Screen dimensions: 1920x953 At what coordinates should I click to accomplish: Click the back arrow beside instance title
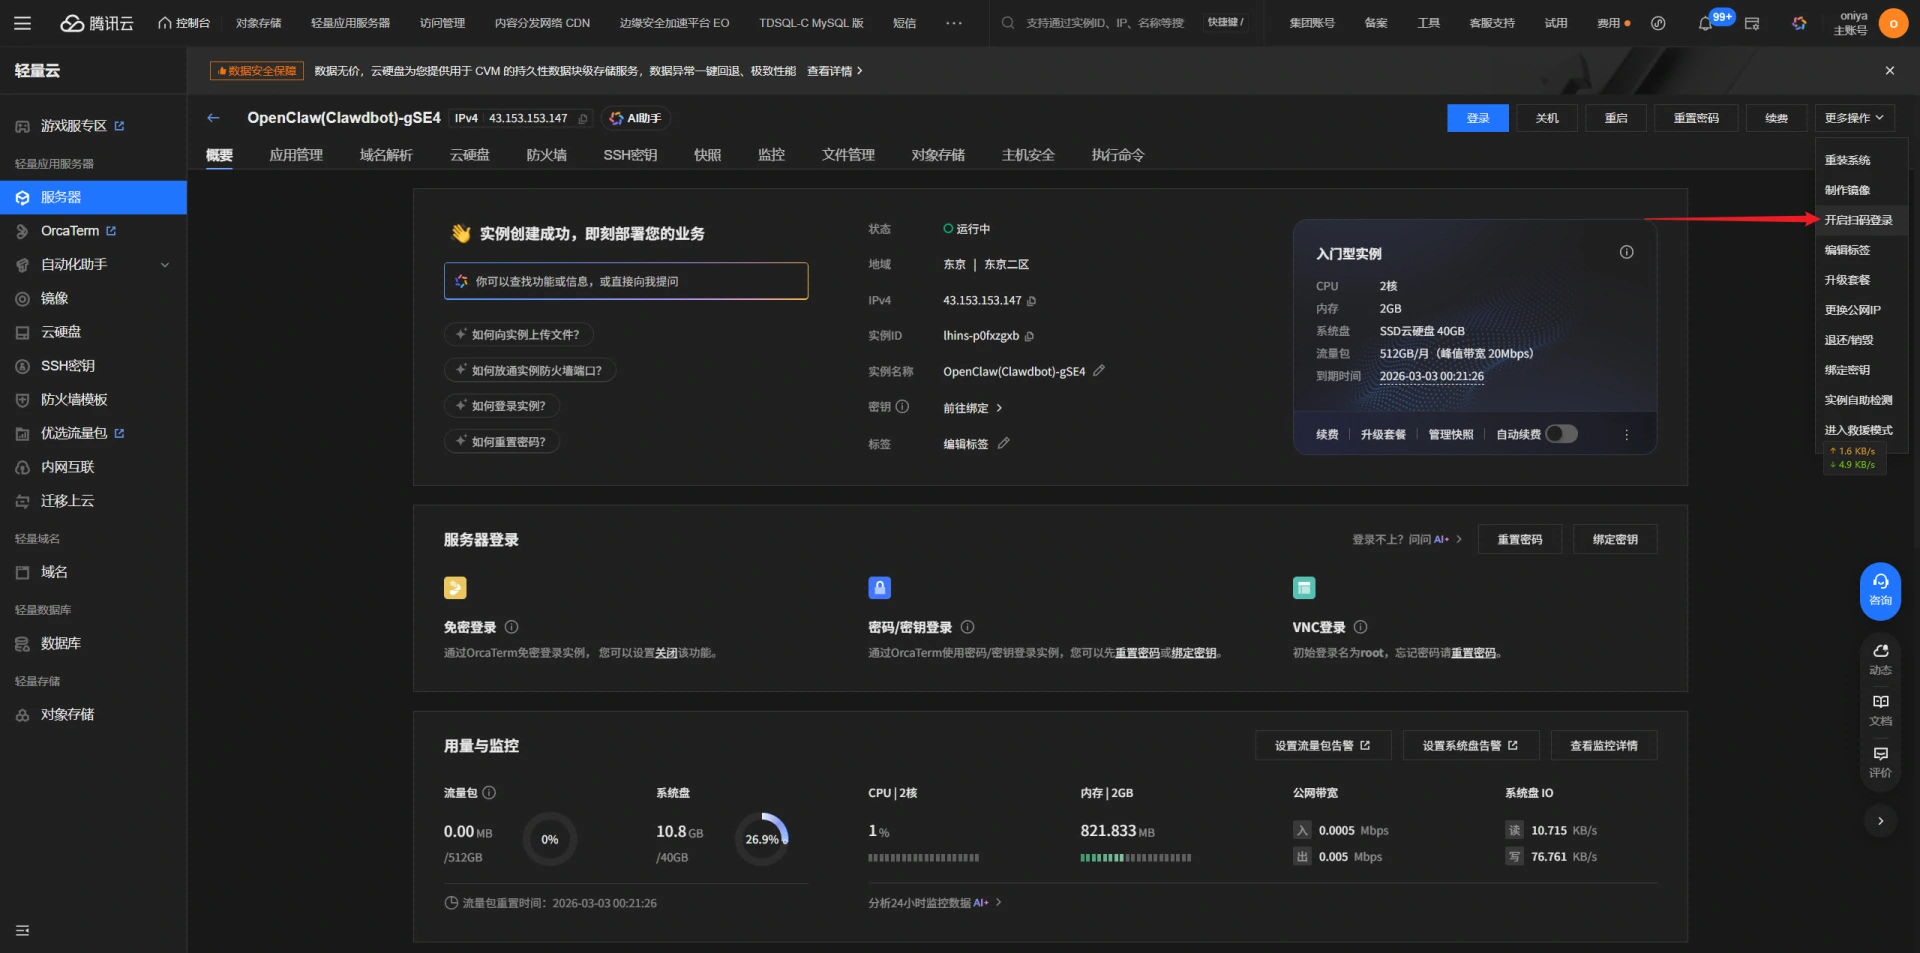[x=213, y=118]
